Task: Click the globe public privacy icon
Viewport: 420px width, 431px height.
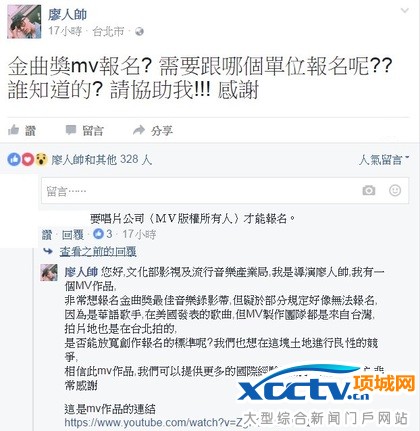Action: tap(139, 32)
